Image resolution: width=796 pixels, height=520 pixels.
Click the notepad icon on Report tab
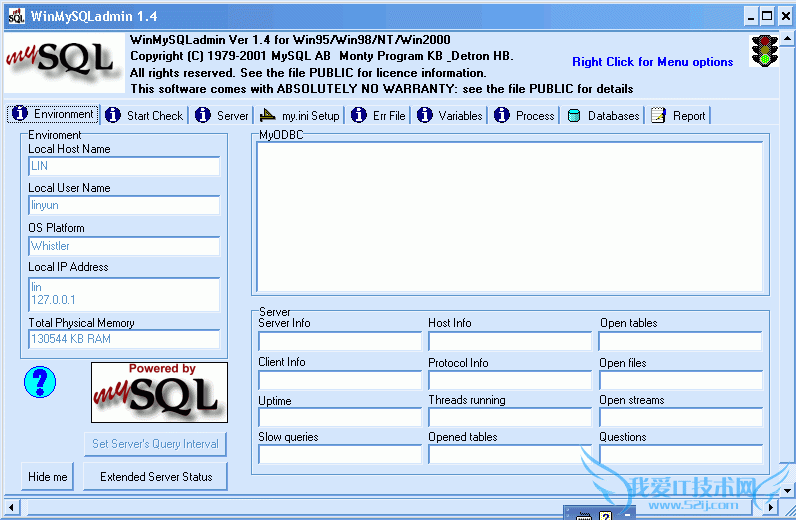pyautogui.click(x=658, y=116)
